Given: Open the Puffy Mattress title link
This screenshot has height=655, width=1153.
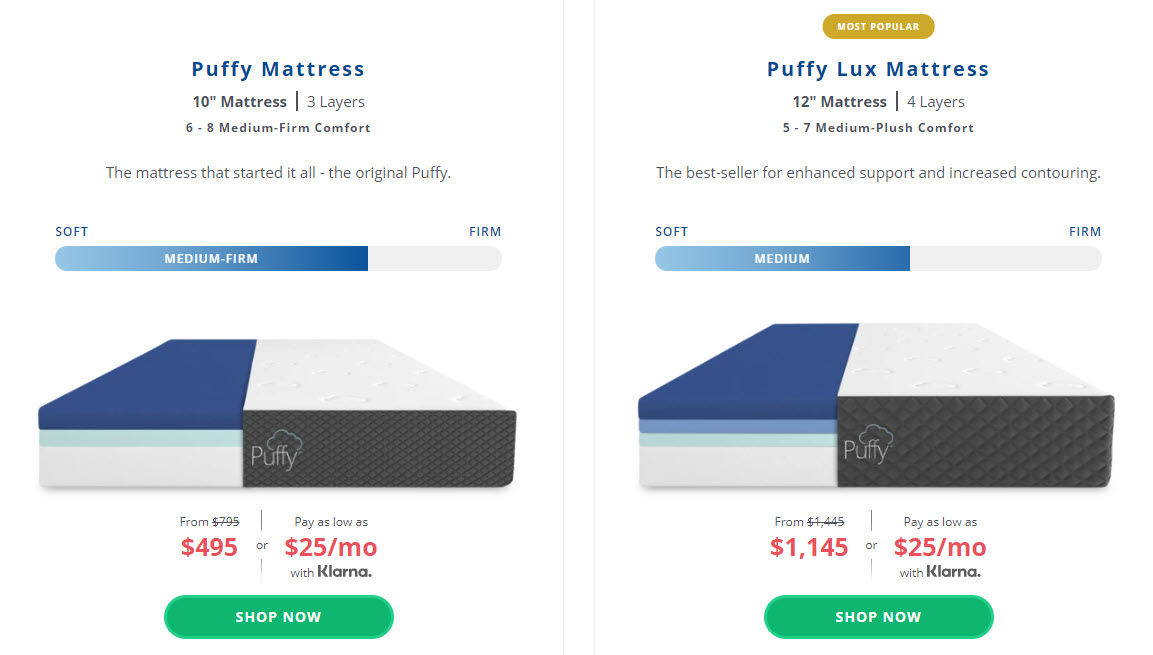Looking at the screenshot, I should coord(278,69).
